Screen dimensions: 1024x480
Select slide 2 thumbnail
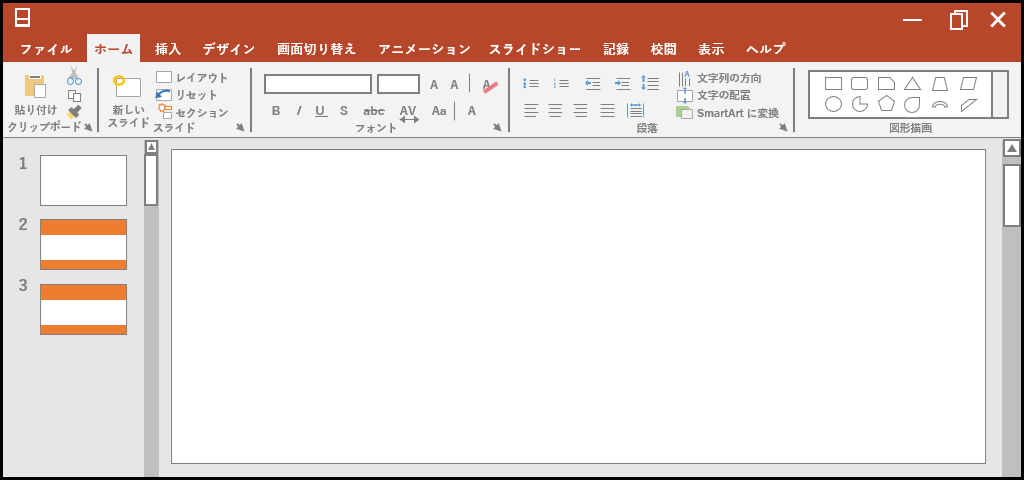pyautogui.click(x=84, y=244)
